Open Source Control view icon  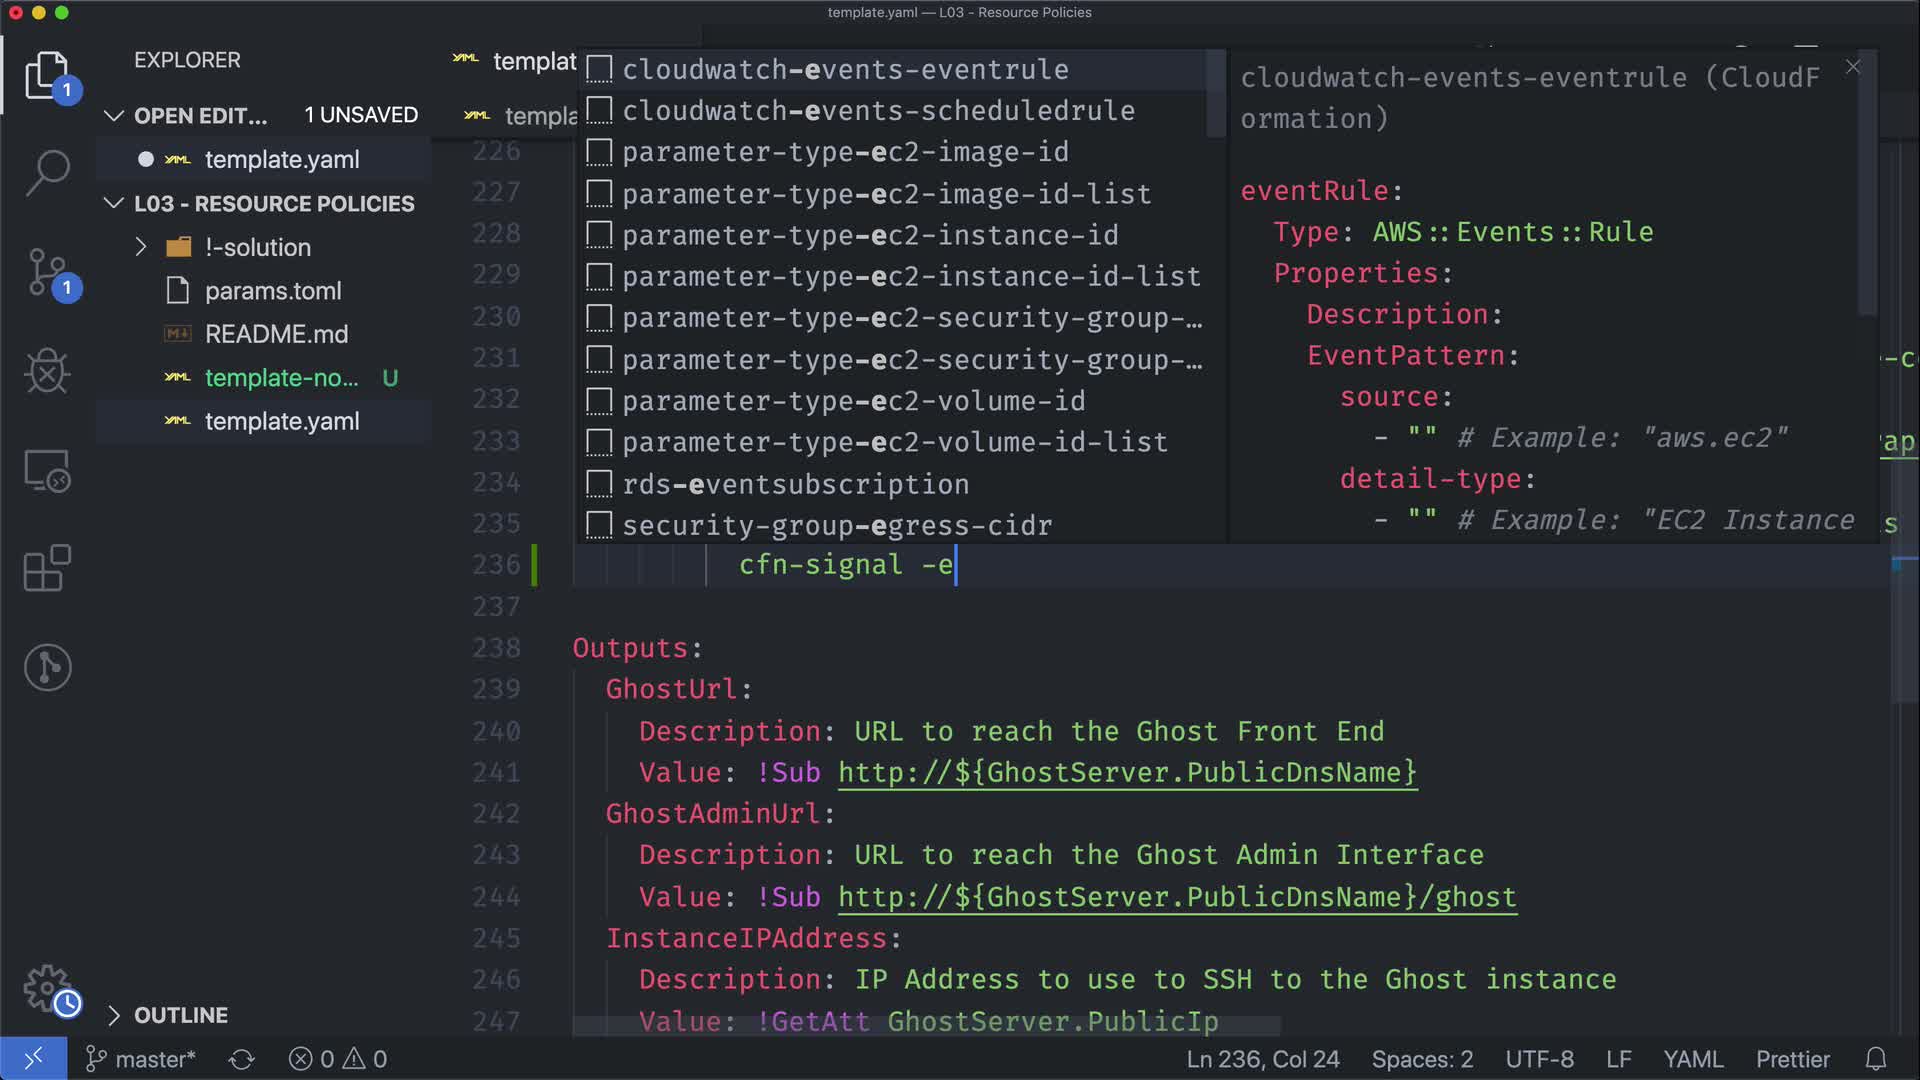[47, 272]
